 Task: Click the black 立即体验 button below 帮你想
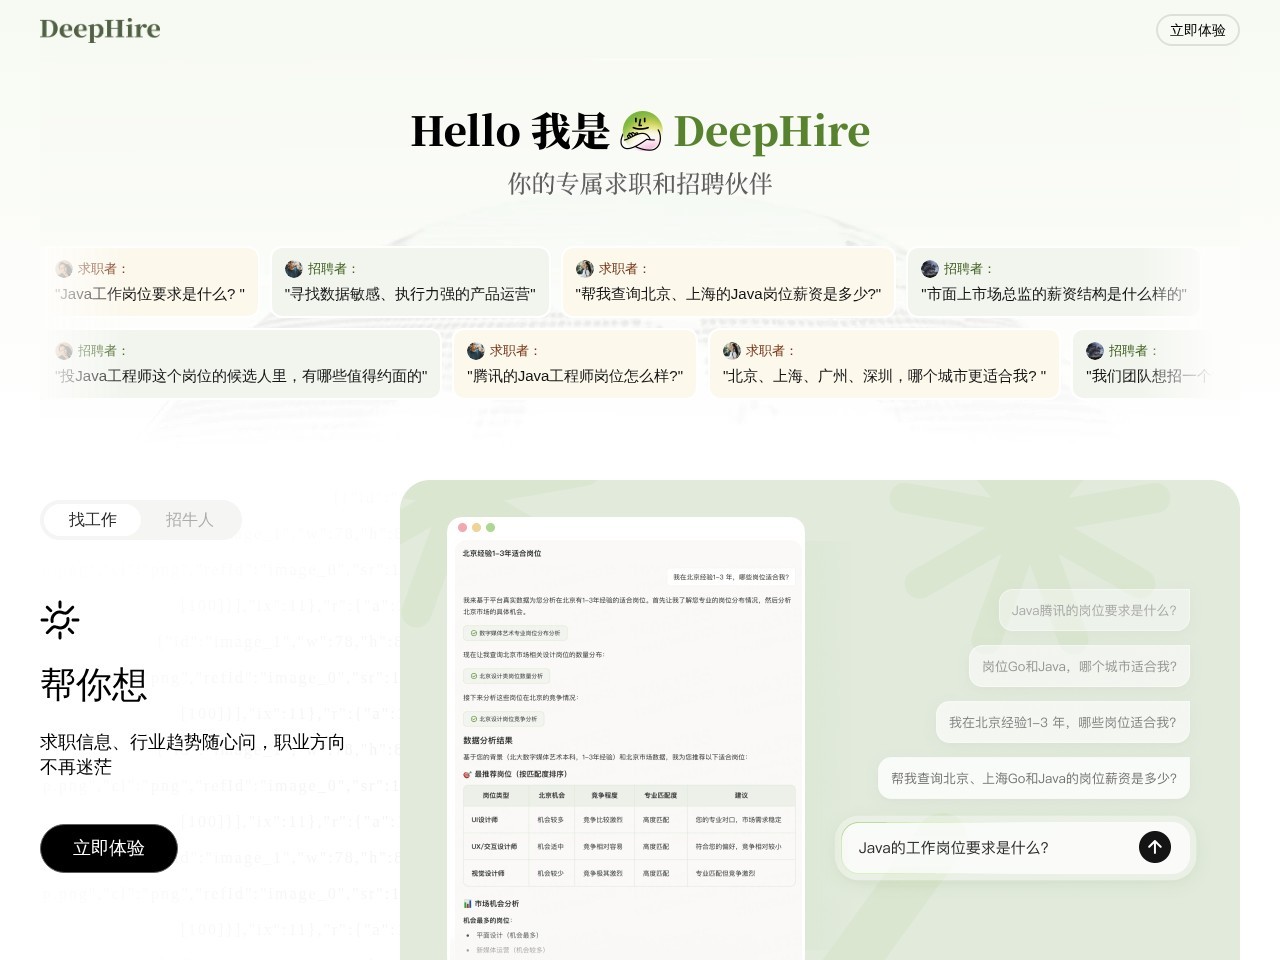[x=109, y=848]
